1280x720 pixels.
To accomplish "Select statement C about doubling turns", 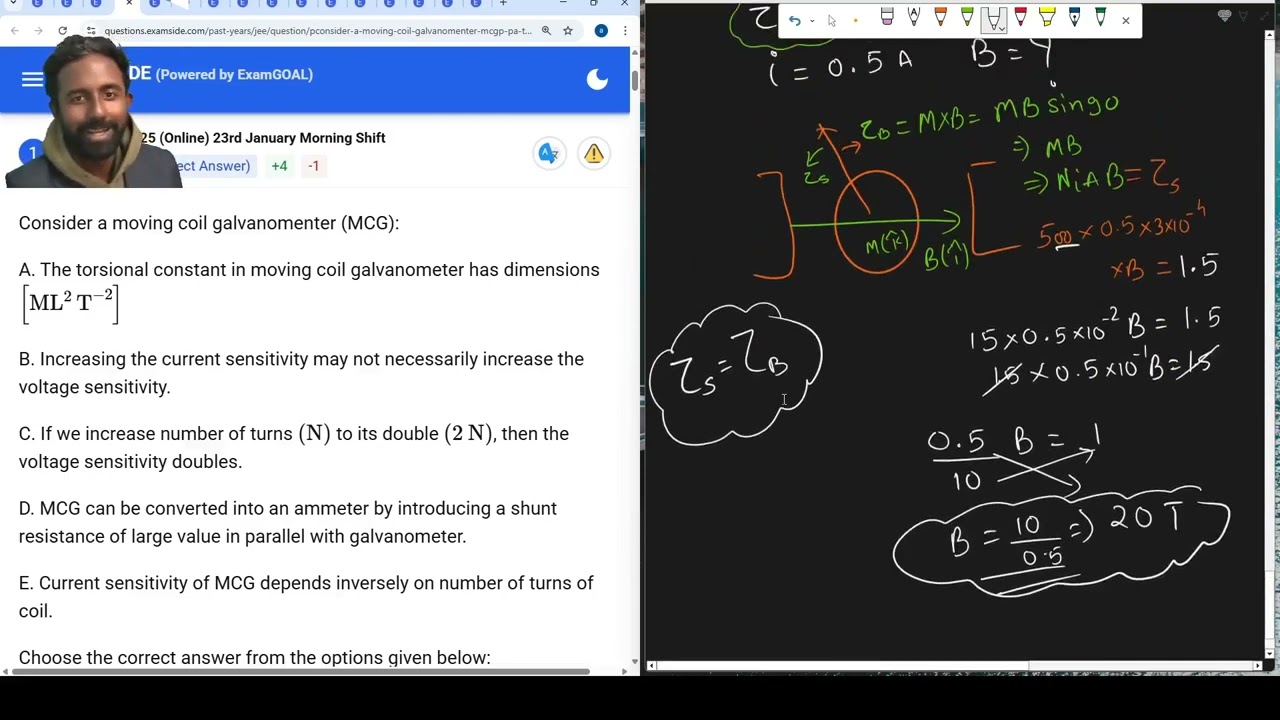I will coord(294,447).
